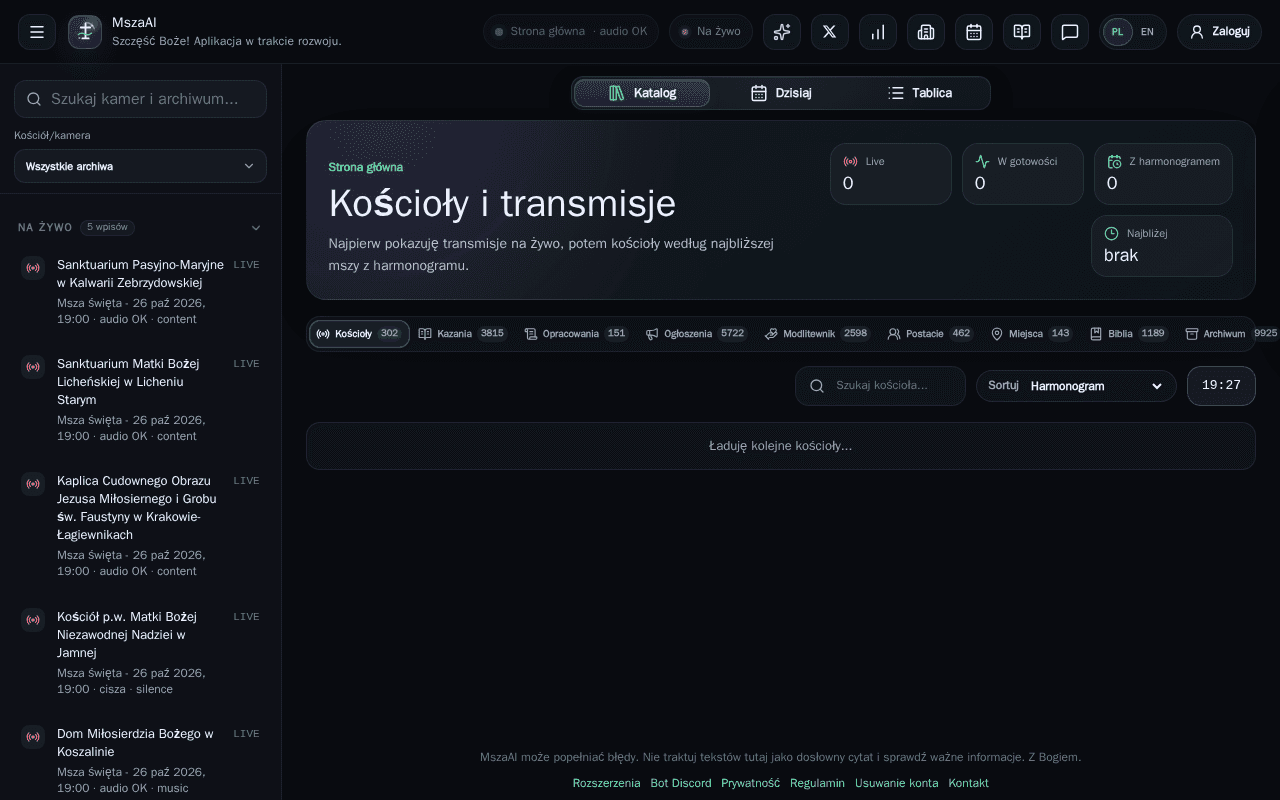1280x800 pixels.
Task: Focus the Szukaj kamer i archiwum field
Action: [x=140, y=99]
